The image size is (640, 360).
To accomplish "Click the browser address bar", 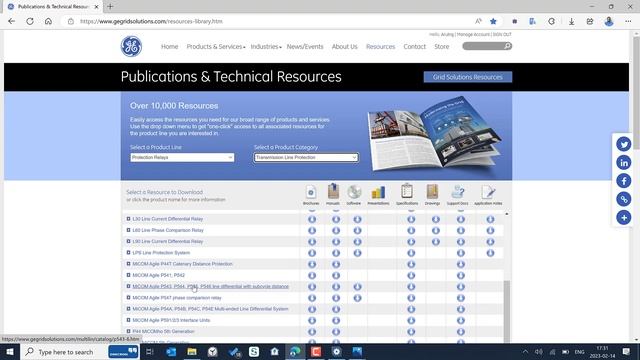I will tap(269, 21).
